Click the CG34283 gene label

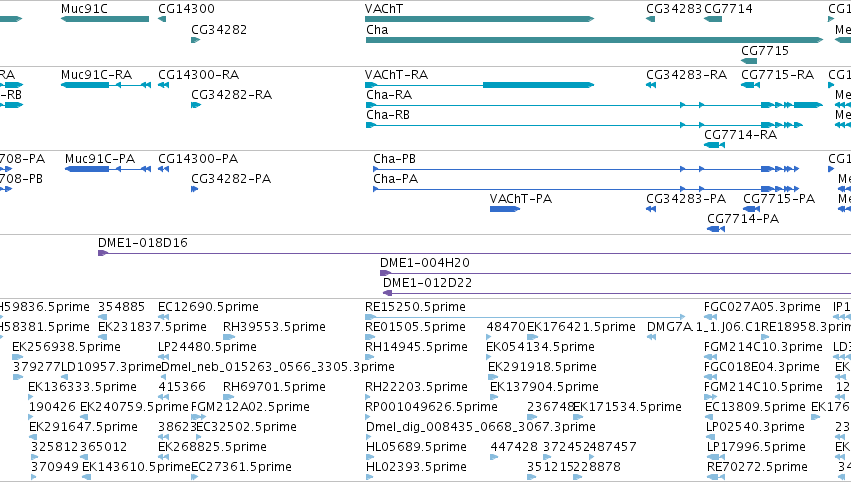coord(674,9)
